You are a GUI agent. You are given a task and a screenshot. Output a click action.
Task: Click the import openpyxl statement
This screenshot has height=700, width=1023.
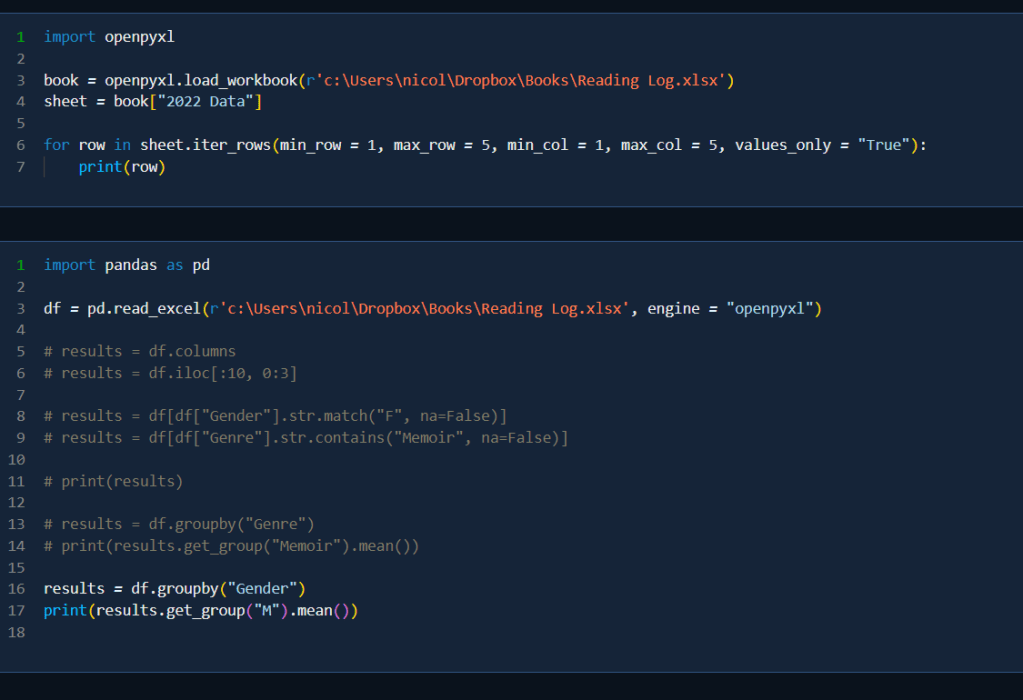109,37
